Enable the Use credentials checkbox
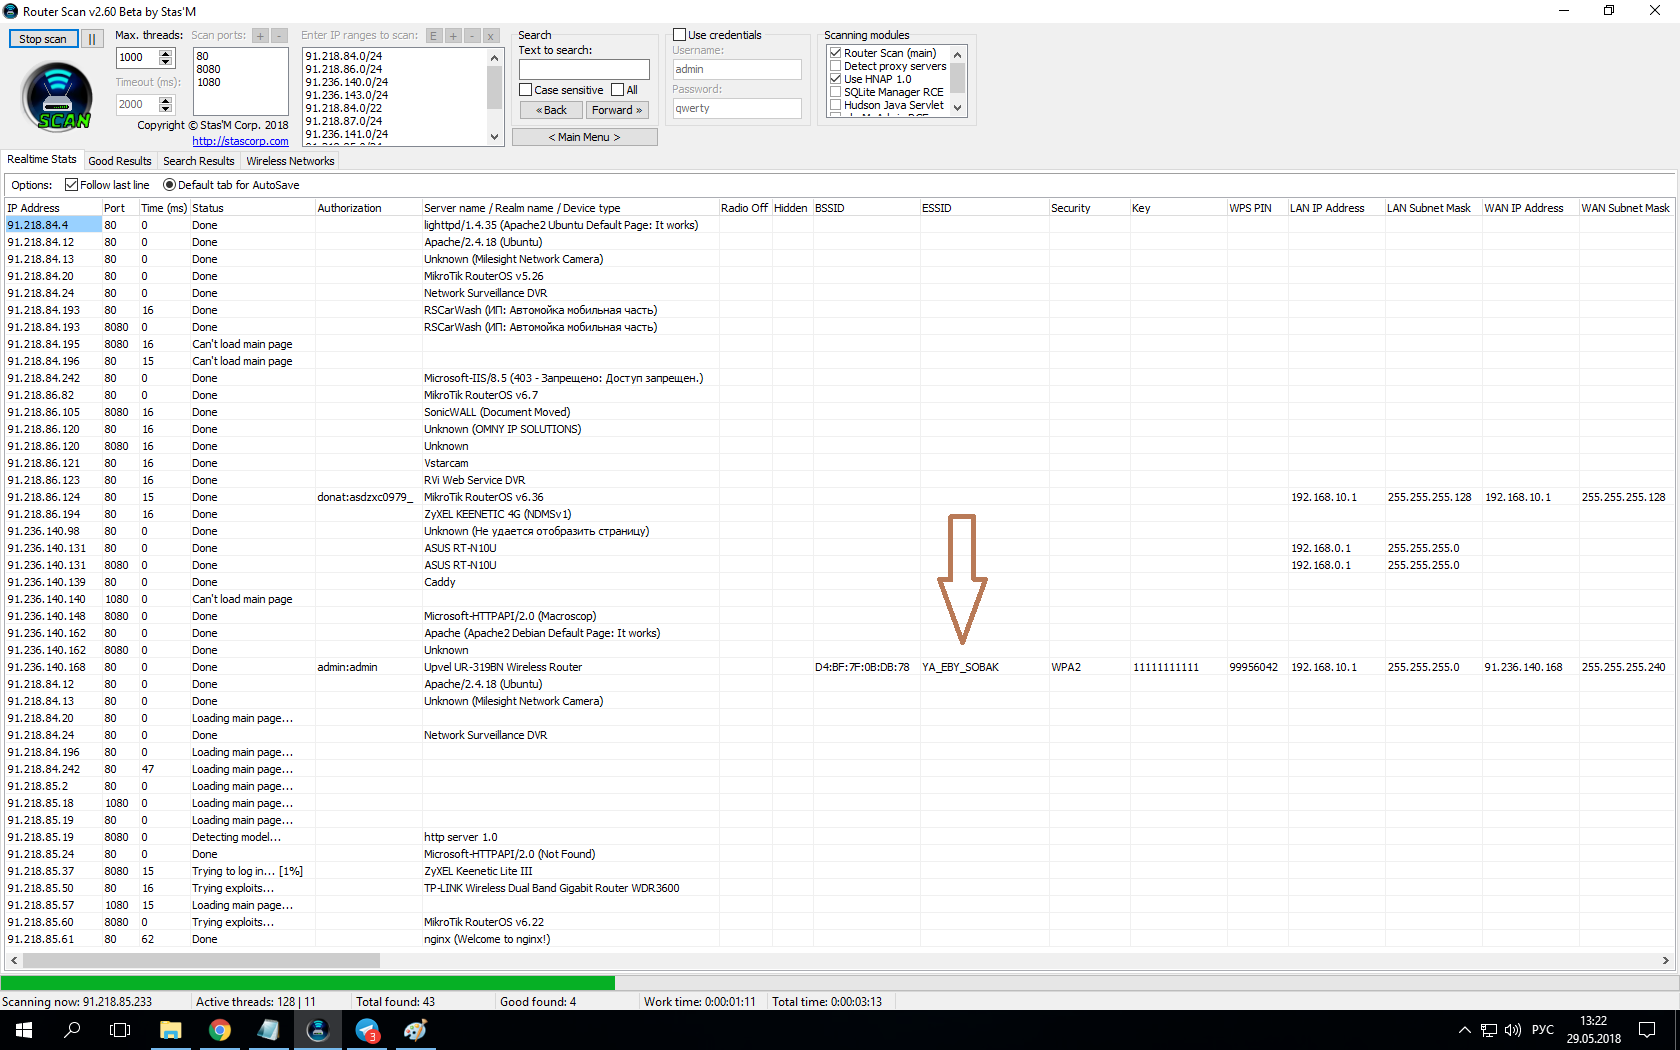 (x=680, y=35)
